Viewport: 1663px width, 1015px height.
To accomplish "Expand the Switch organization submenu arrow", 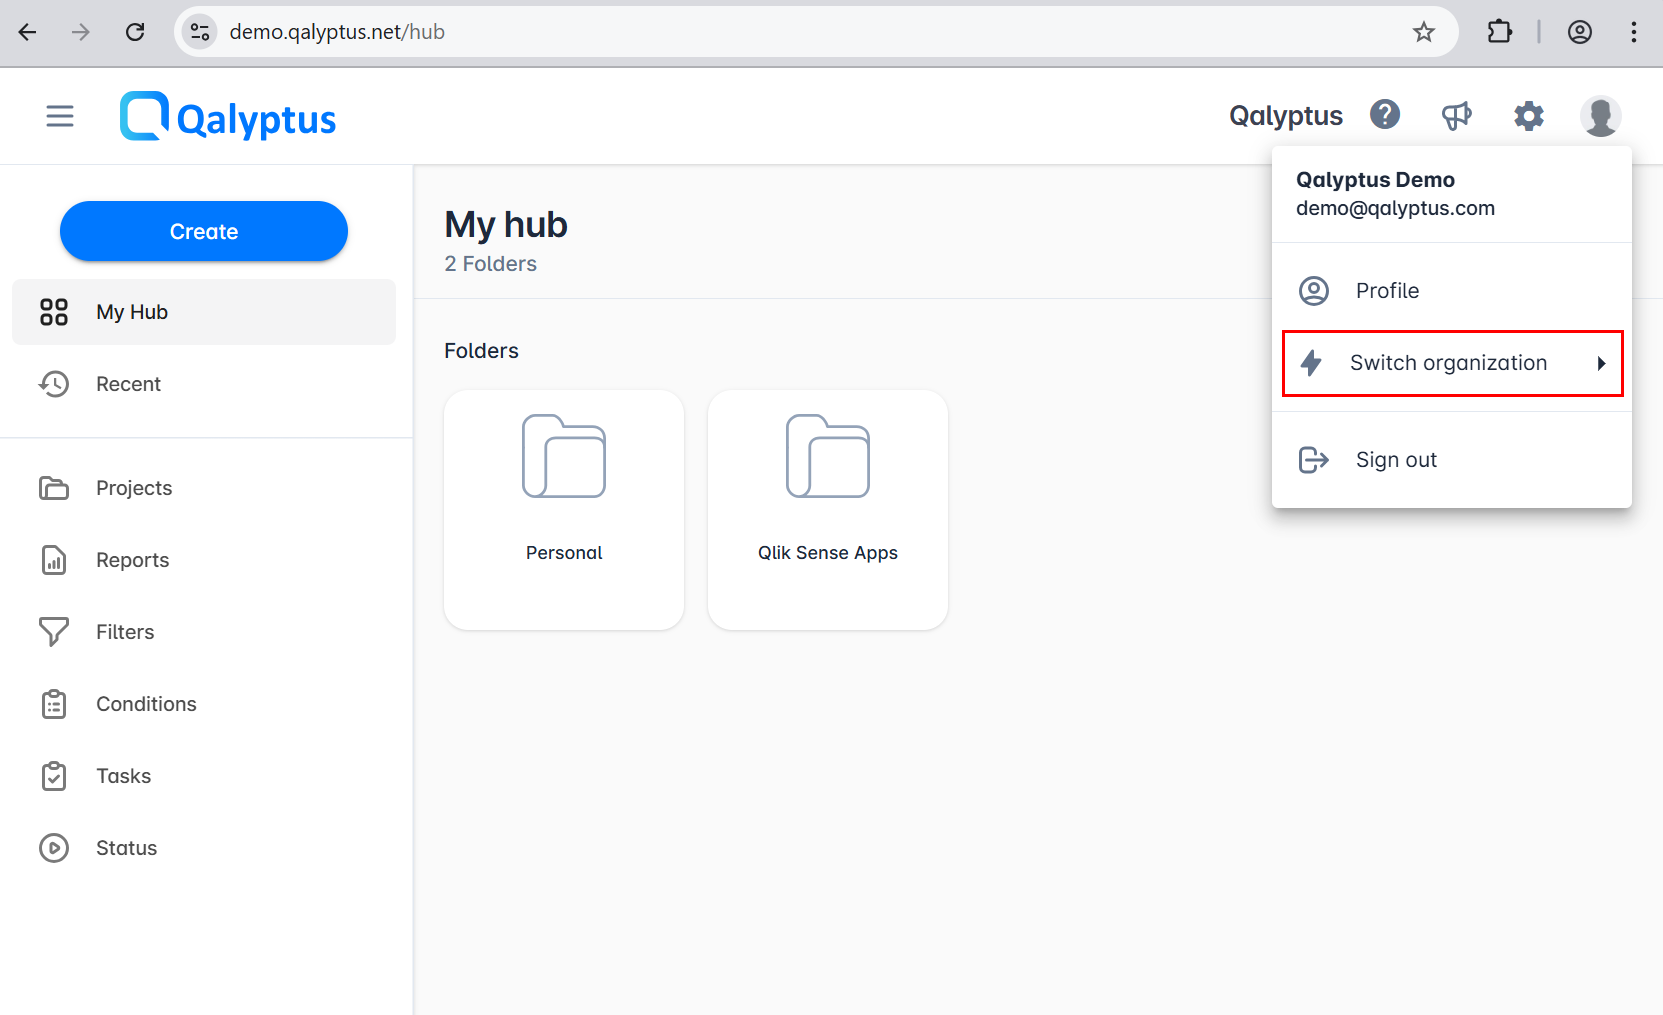I will [x=1601, y=363].
